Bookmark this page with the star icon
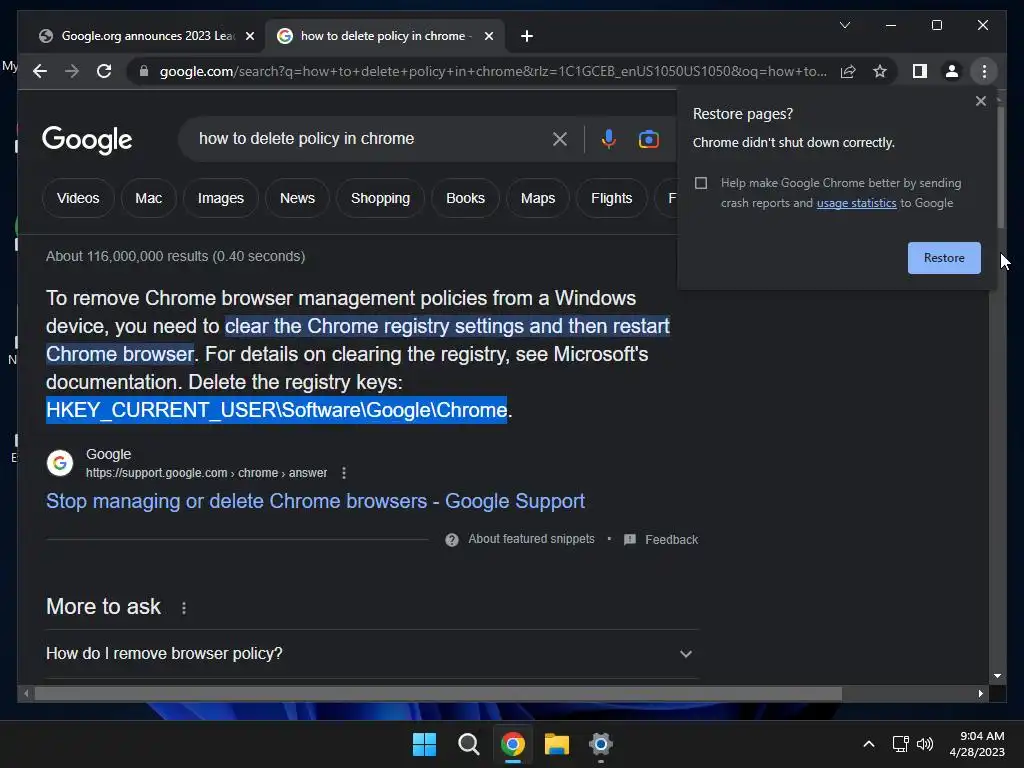Screen dimensions: 1024x768 pos(880,71)
